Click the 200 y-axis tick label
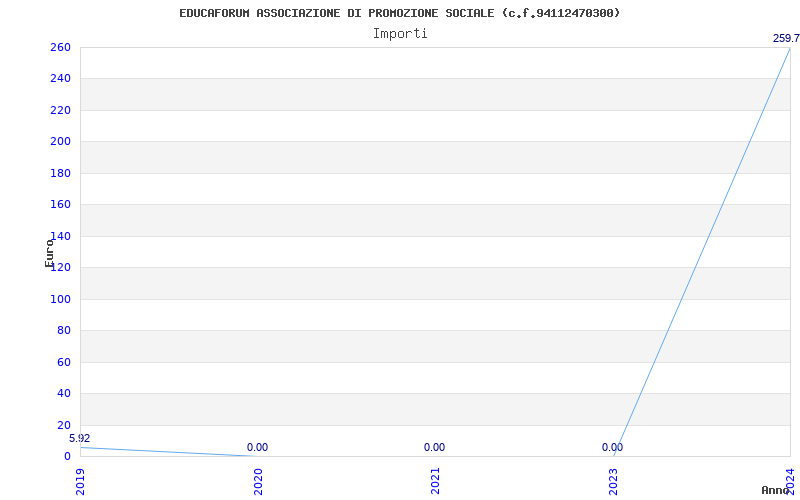This screenshot has width=800, height=500. (x=60, y=141)
